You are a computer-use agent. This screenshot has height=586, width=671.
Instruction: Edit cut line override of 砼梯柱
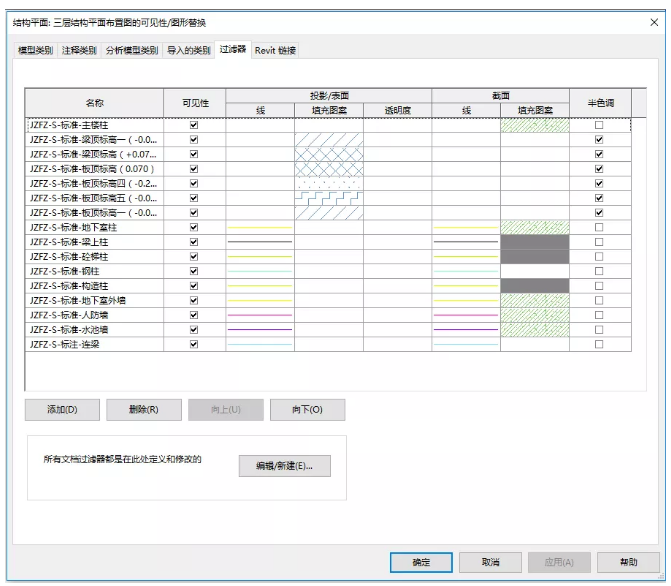[x=466, y=256]
